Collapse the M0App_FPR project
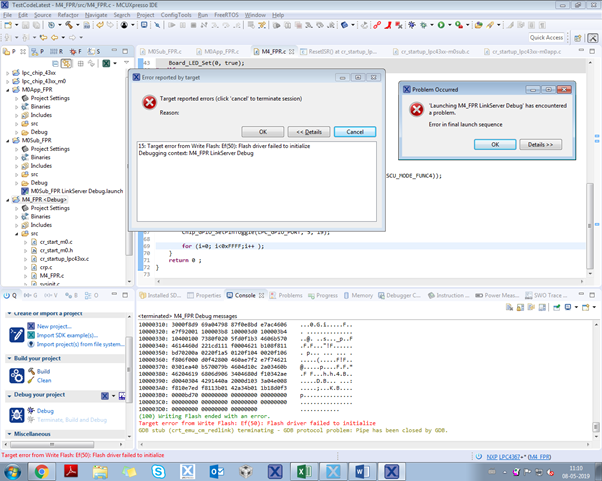Image resolution: width=602 pixels, height=481 pixels. click(8, 90)
